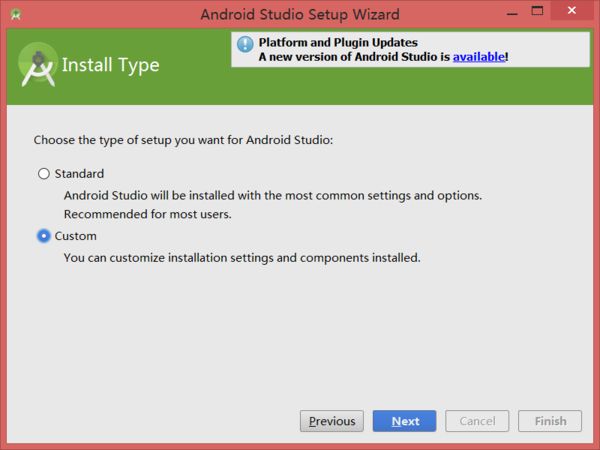600x450 pixels.
Task: Click the 'Install Type' heading text
Action: point(111,65)
